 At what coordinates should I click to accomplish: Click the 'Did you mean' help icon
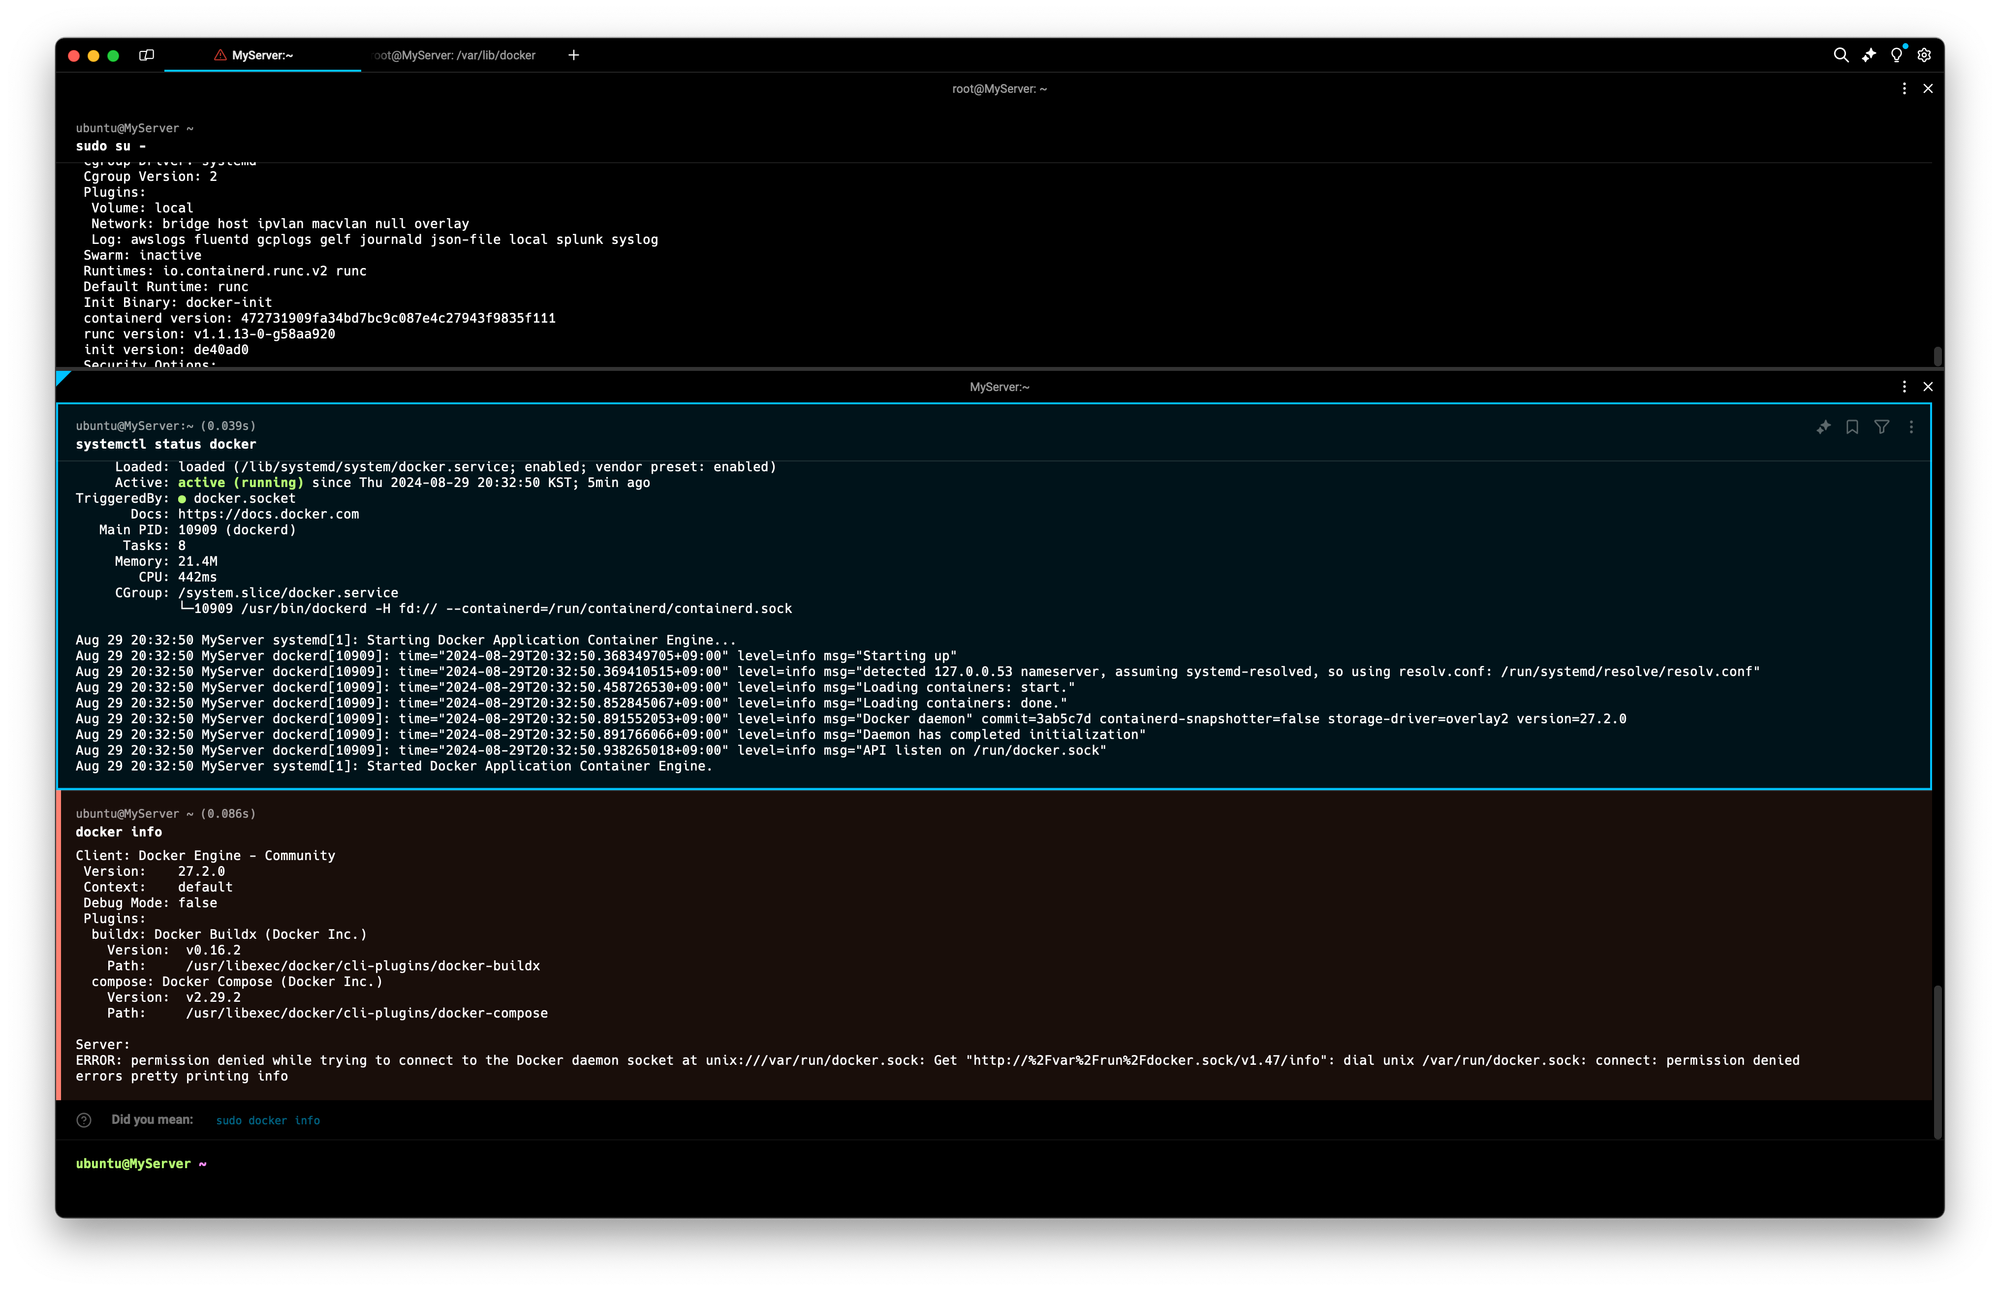[84, 1120]
